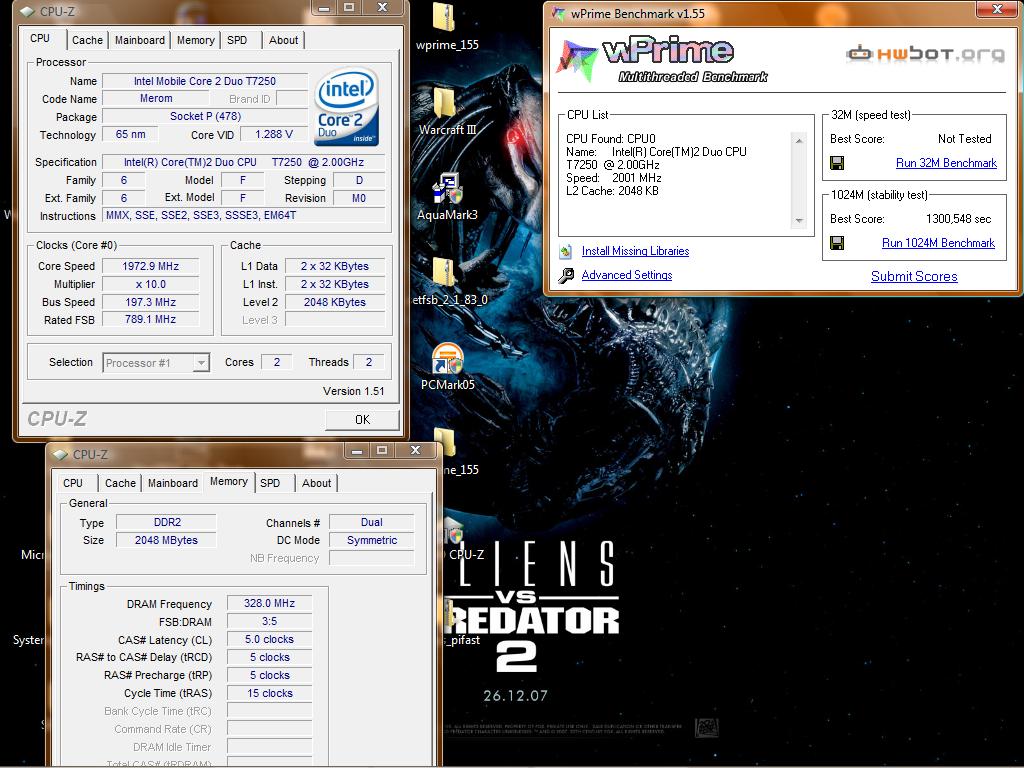Click the Instructions field MMX, SSE, SSE2
The height and width of the screenshot is (768, 1024).
(x=244, y=216)
